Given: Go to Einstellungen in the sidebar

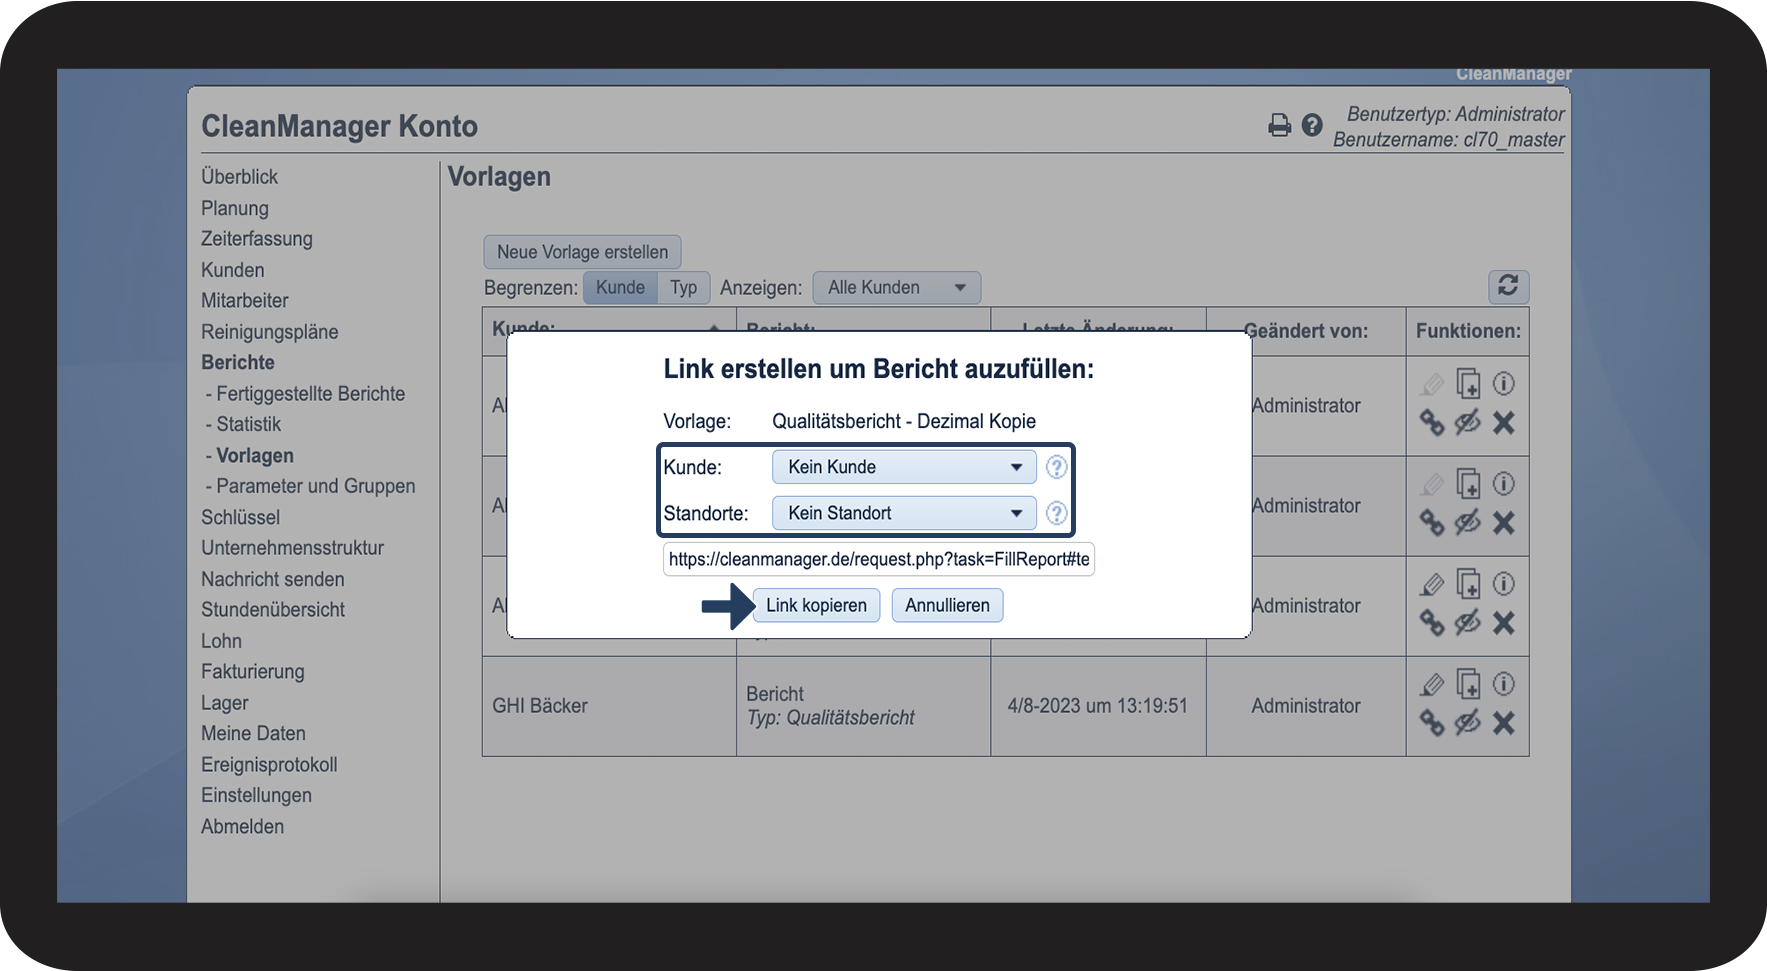Looking at the screenshot, I should point(257,795).
